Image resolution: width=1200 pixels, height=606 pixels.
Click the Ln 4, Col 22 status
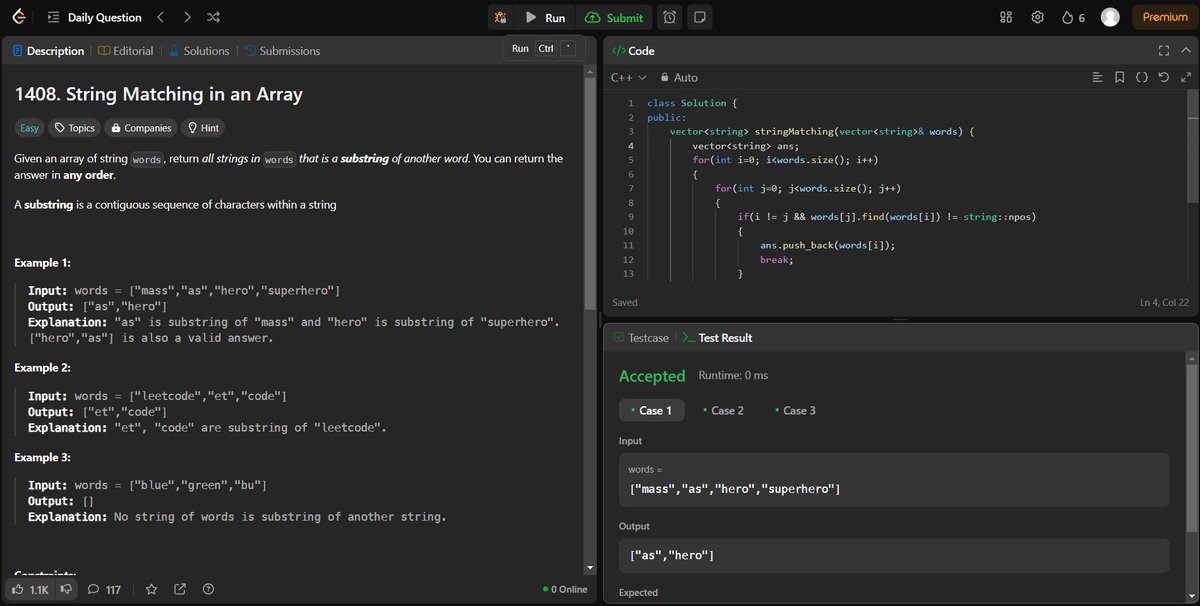point(1164,302)
